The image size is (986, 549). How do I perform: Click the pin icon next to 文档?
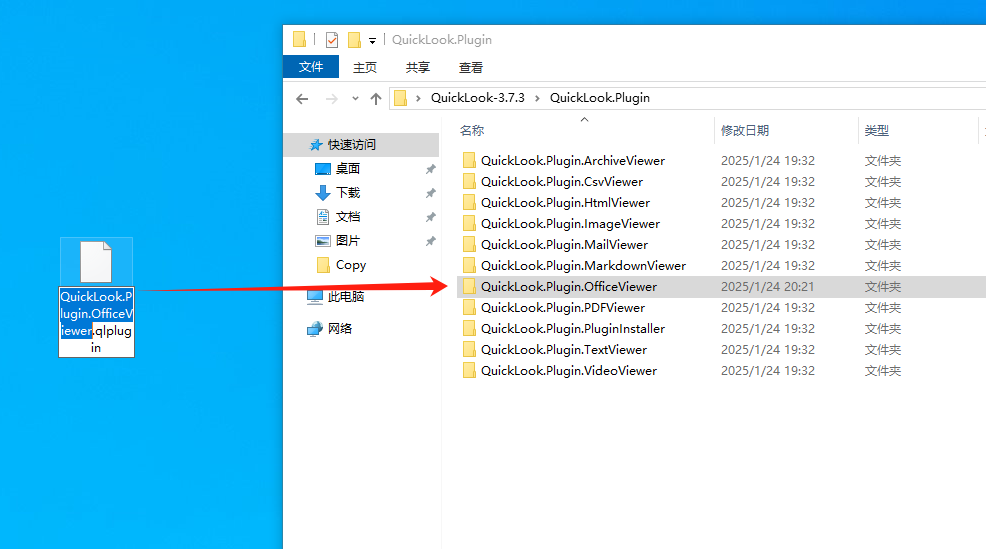pyautogui.click(x=431, y=217)
